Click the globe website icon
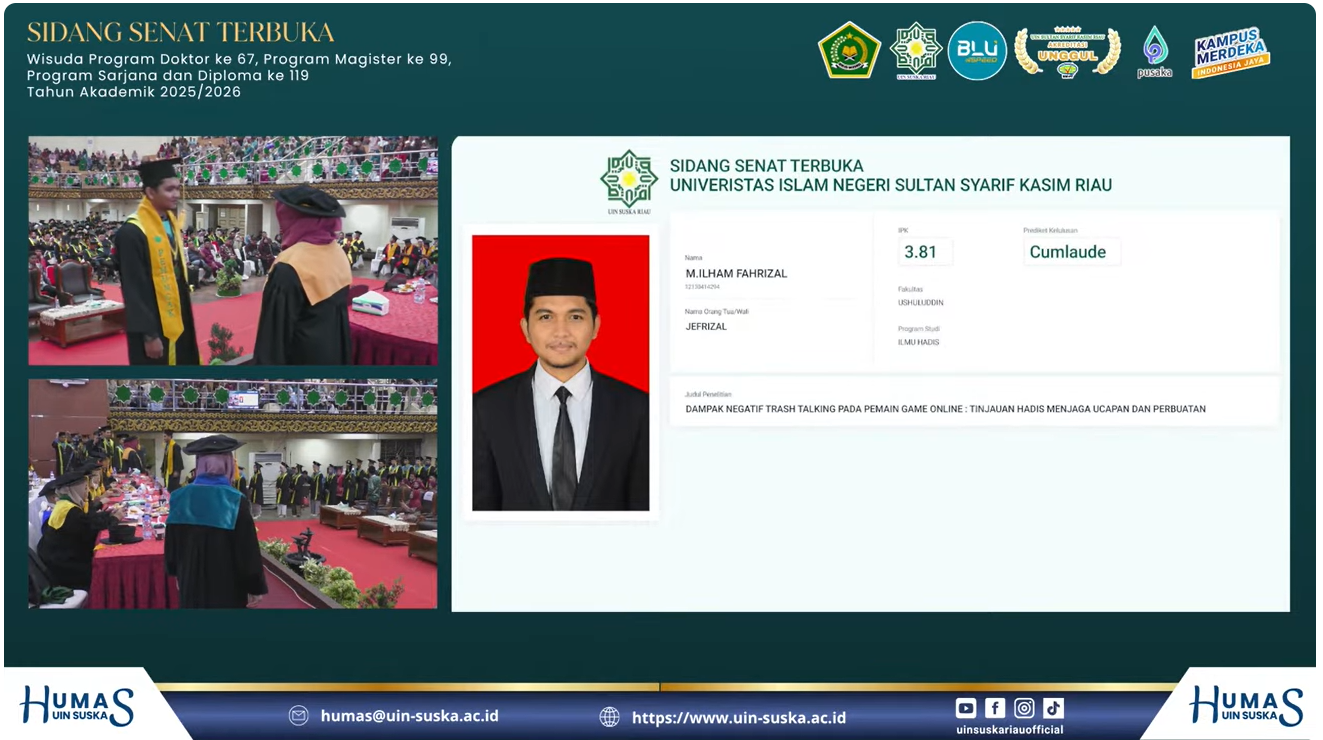Viewport: 1323px width, 740px height. coord(609,717)
